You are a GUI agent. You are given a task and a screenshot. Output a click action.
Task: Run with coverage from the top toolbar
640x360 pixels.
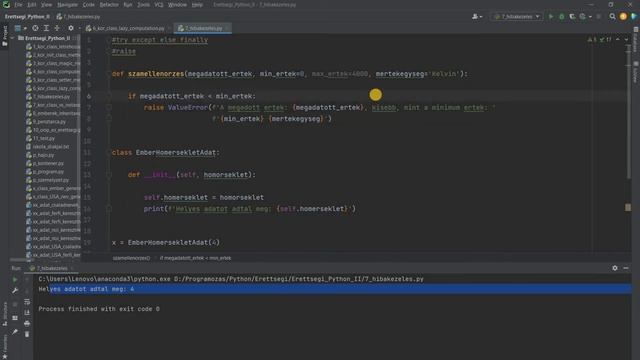pos(572,17)
